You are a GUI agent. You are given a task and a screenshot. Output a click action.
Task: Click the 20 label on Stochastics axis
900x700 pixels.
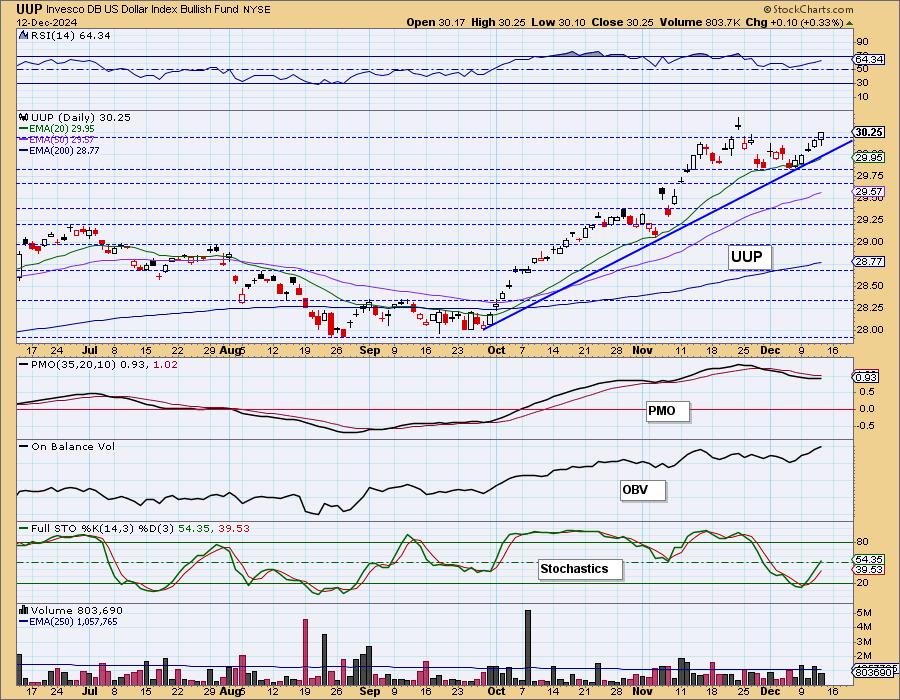[x=863, y=583]
